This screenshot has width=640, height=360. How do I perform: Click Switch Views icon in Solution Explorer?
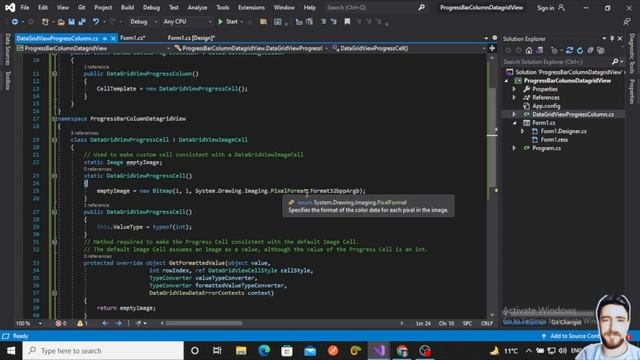(540, 51)
